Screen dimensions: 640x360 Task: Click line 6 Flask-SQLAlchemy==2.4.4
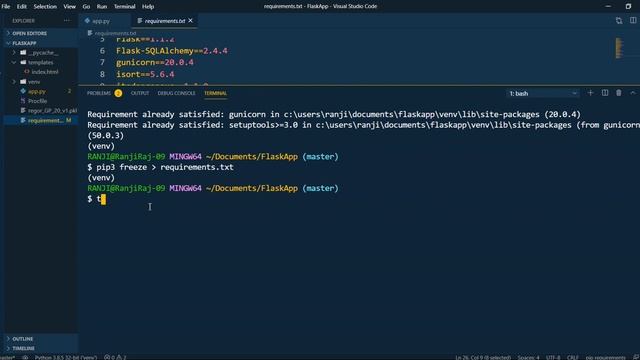click(x=171, y=51)
